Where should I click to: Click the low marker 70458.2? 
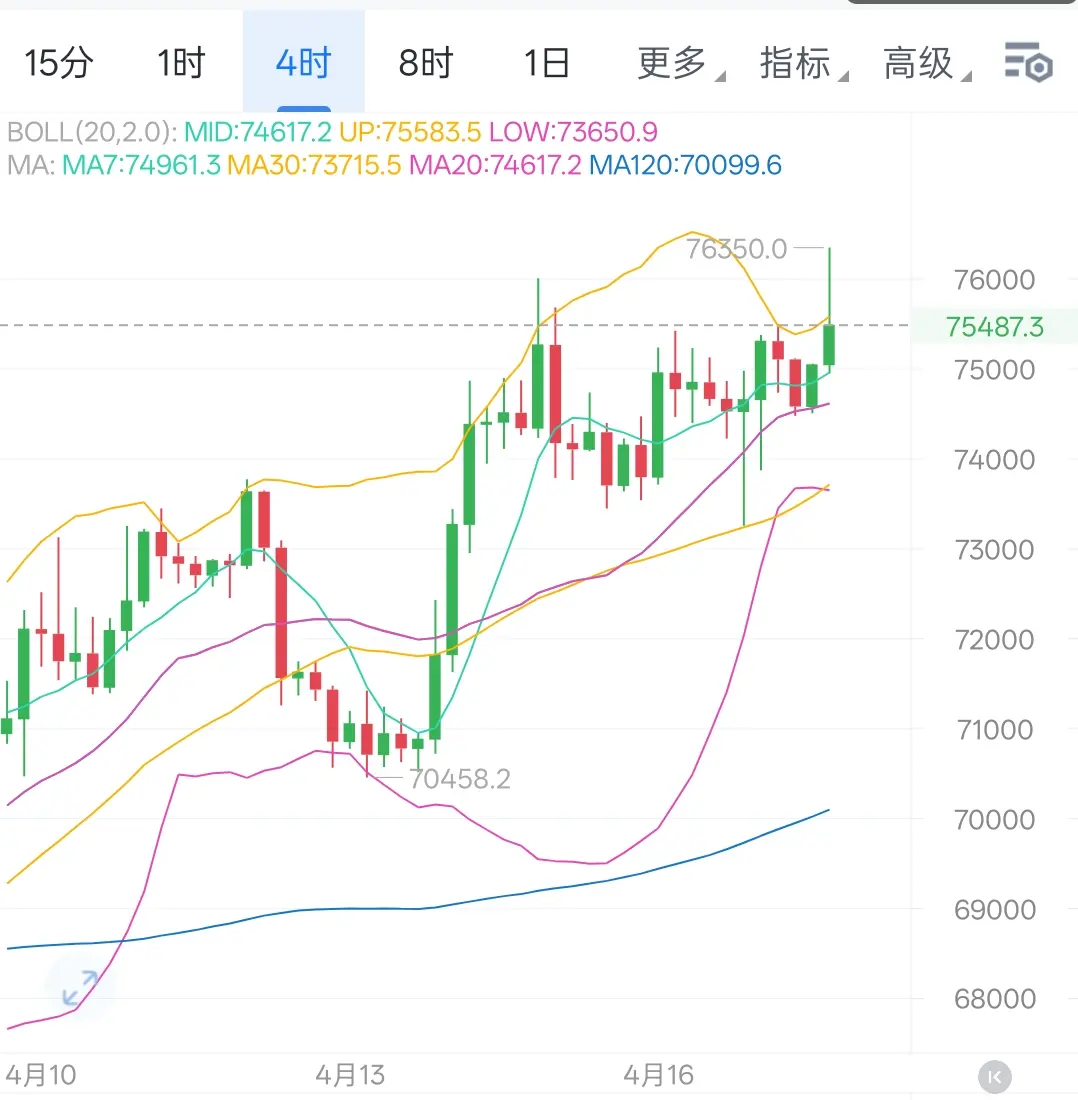coord(459,779)
